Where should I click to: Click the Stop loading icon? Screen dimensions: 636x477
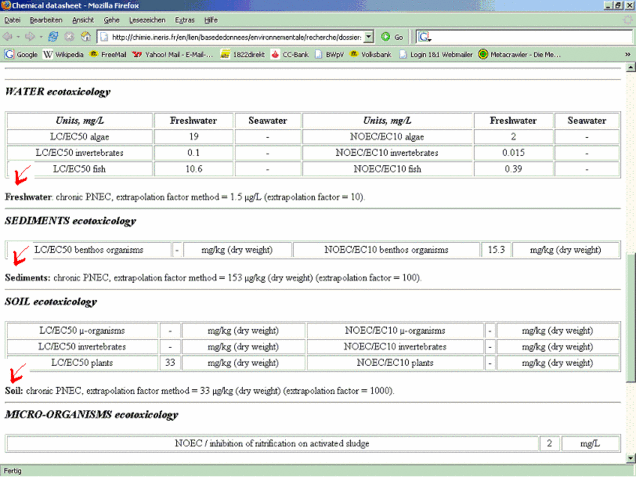pyautogui.click(x=69, y=37)
